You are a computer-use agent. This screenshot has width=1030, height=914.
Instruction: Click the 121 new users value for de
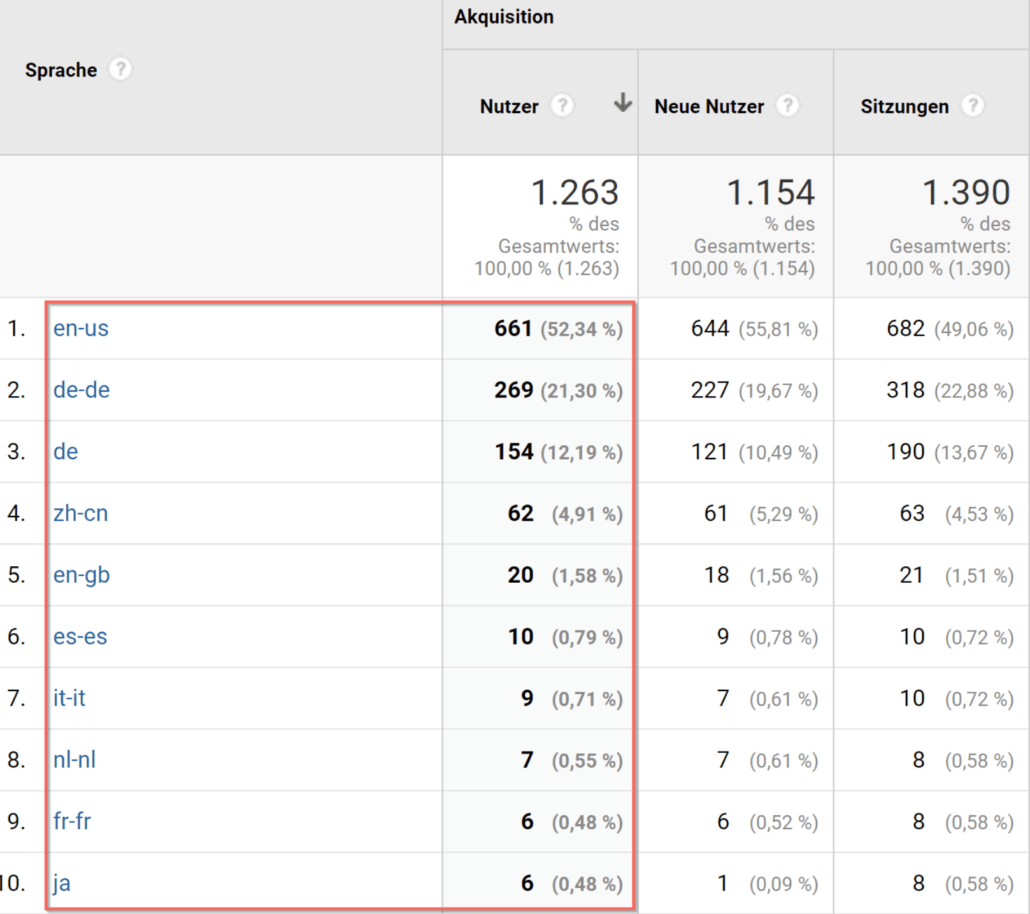(x=709, y=452)
